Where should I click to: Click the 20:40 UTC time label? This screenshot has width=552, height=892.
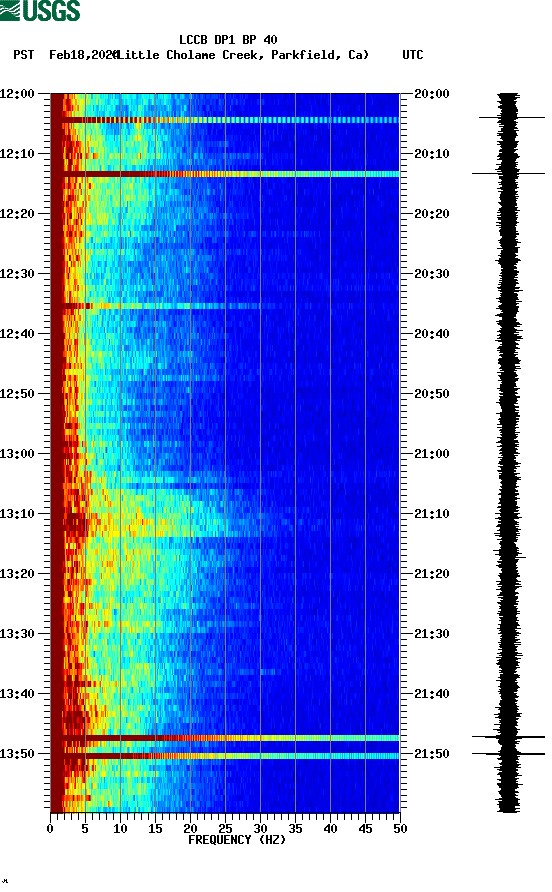[x=431, y=334]
